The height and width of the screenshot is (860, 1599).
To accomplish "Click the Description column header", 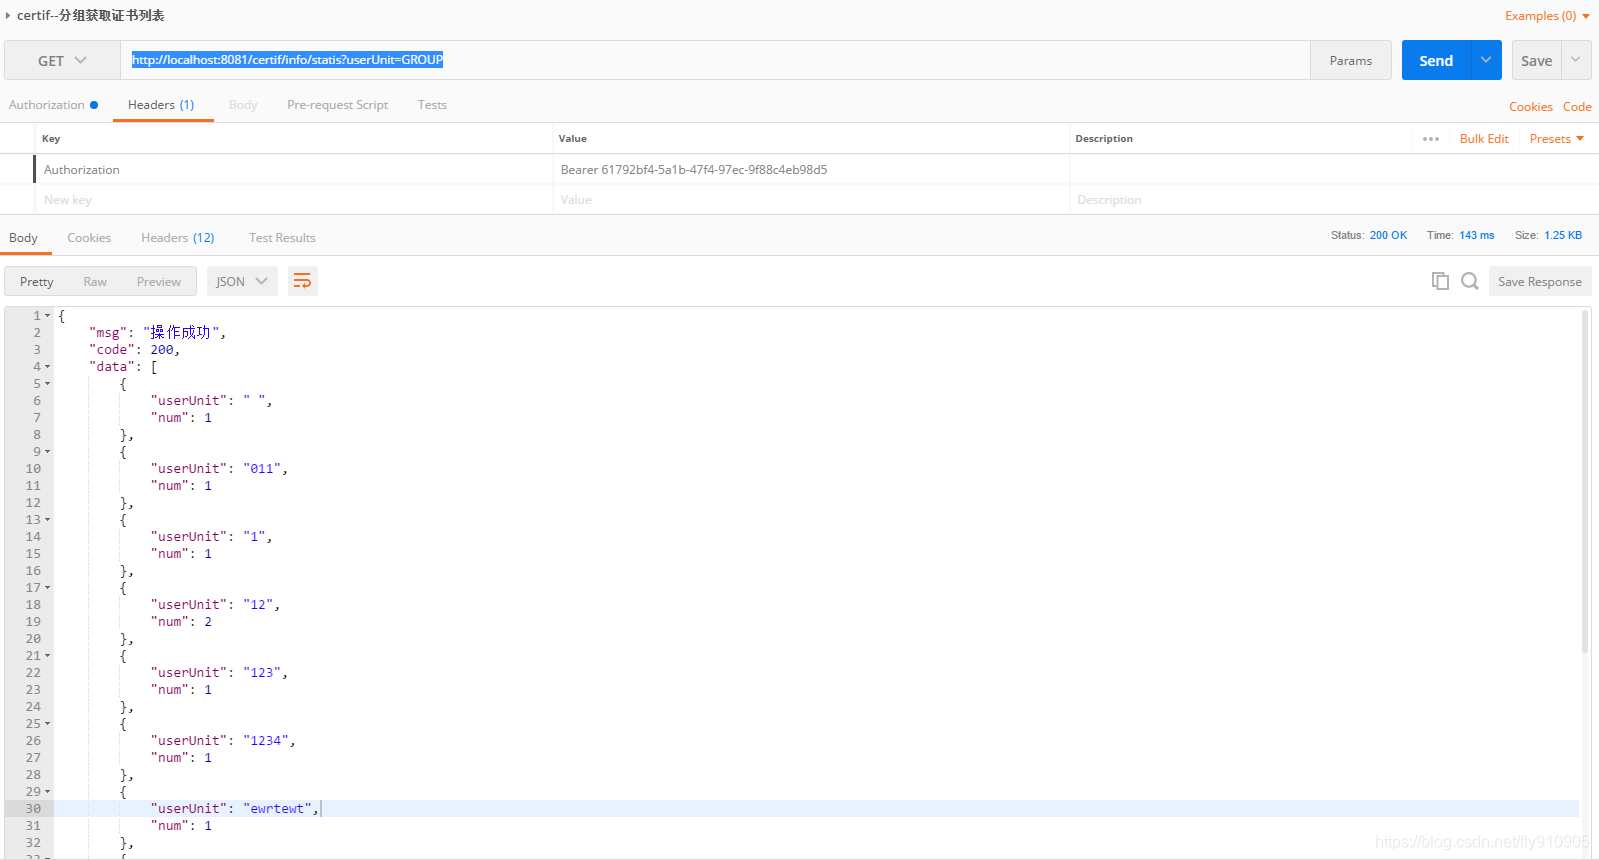I will (x=1104, y=139).
